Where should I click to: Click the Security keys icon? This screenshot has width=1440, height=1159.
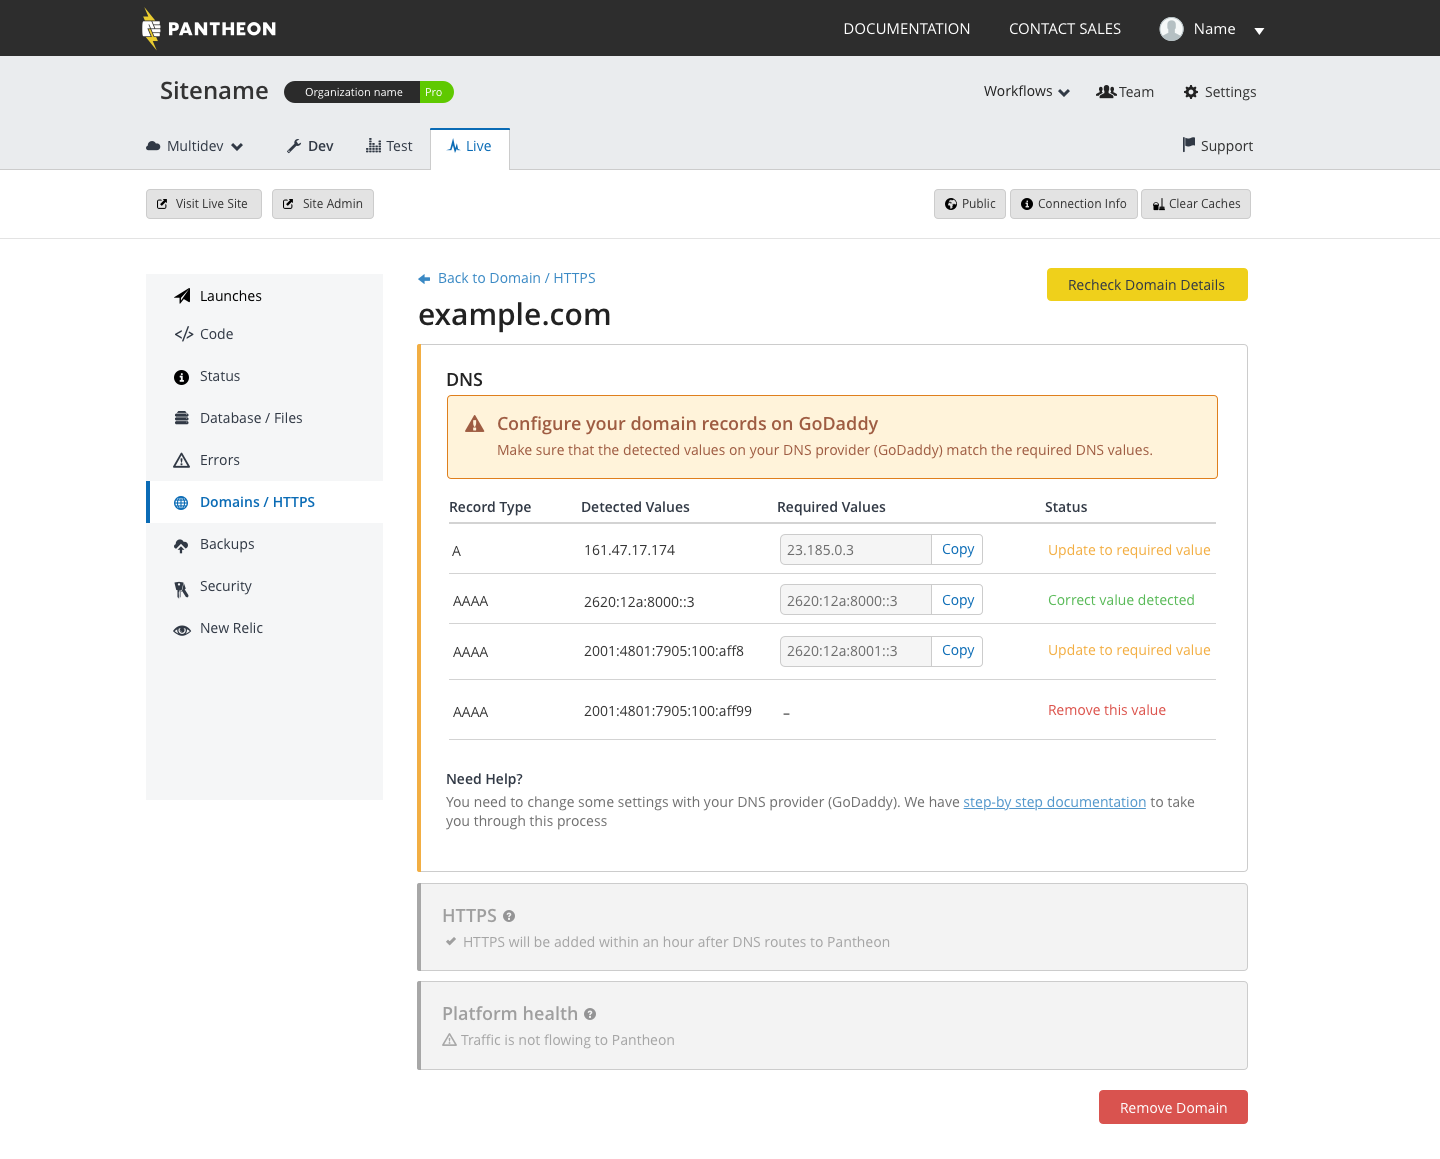[x=181, y=589]
